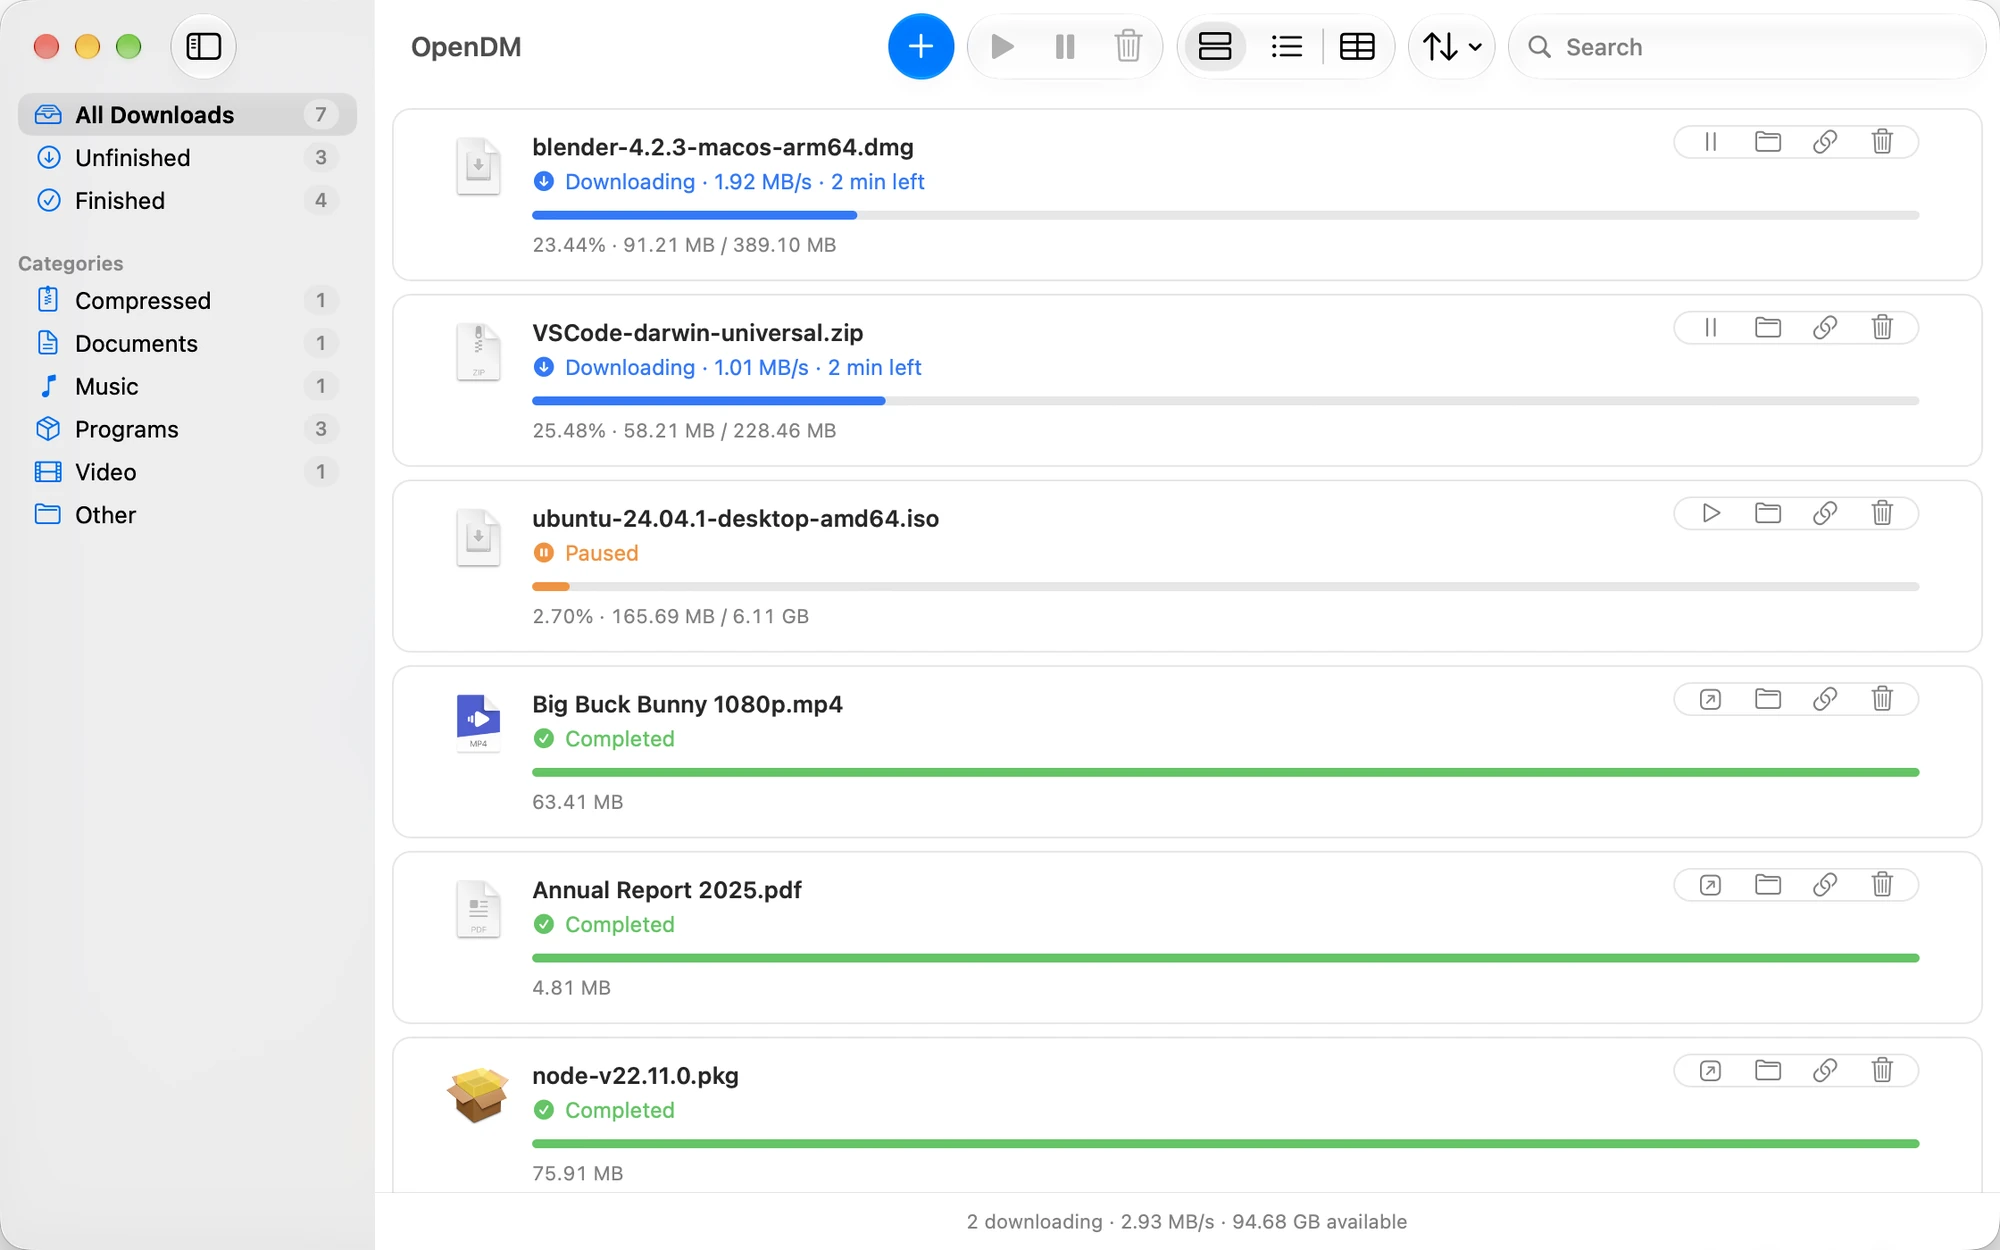This screenshot has width=2000, height=1250.
Task: Open the Other category
Action: [x=187, y=515]
